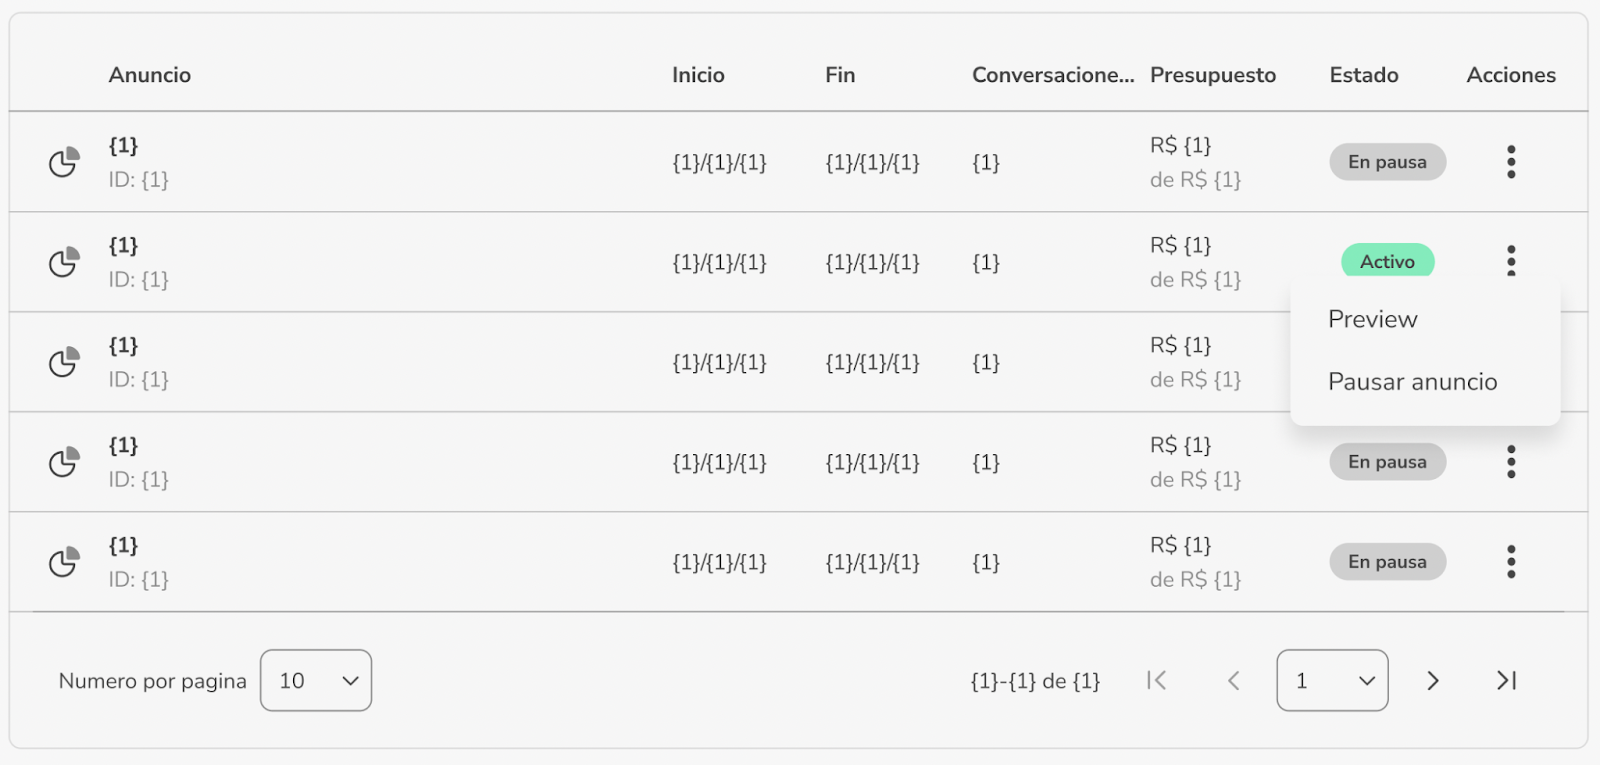Click En pausa badge in first row
This screenshot has width=1600, height=765.
click(1387, 162)
